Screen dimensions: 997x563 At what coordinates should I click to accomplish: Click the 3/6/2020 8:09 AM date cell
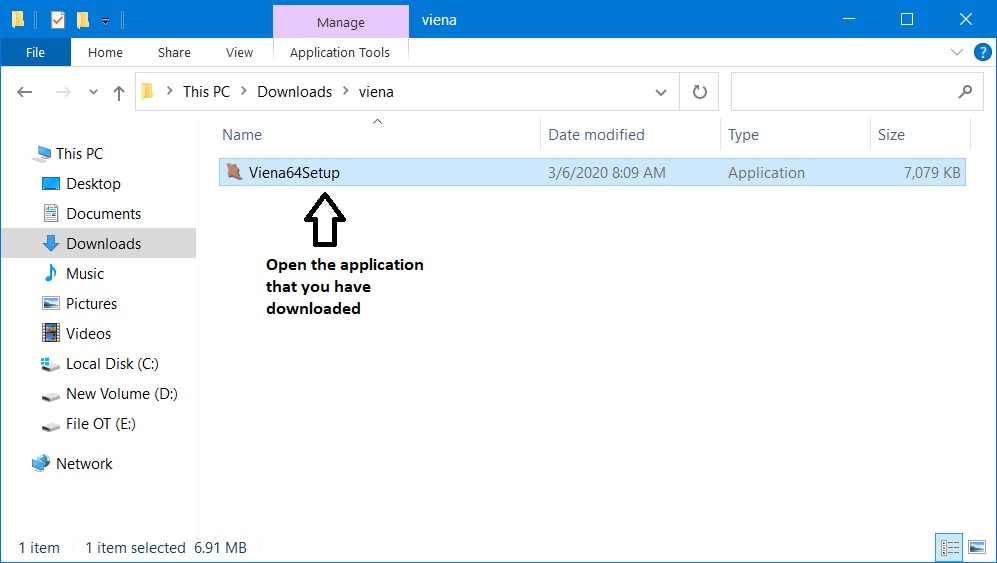point(607,172)
